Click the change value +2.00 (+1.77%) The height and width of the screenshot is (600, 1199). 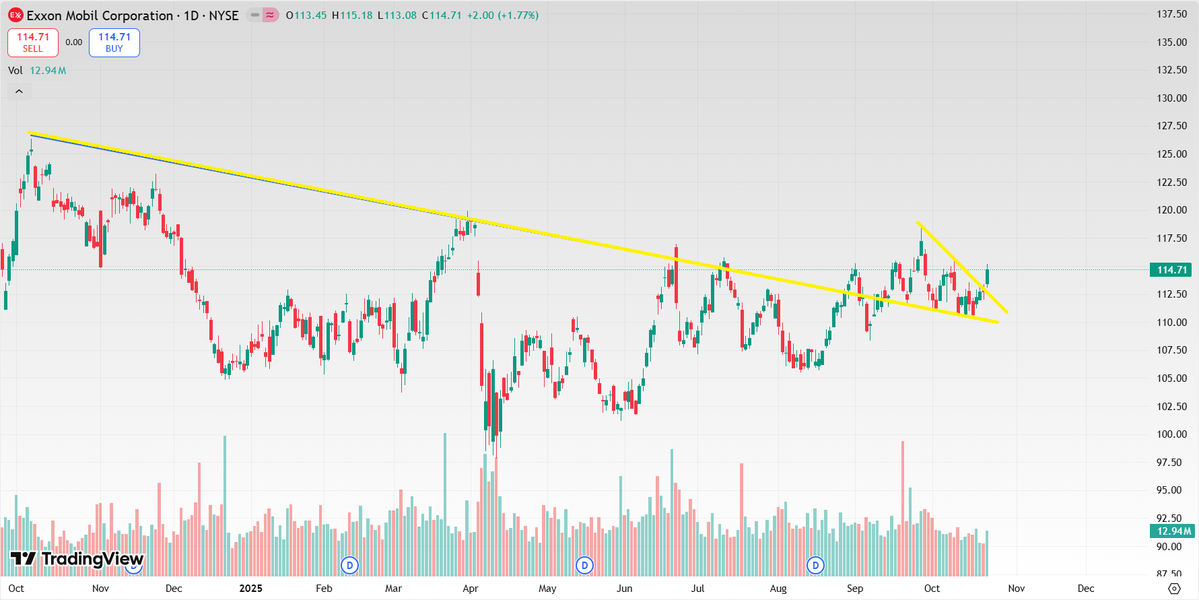[501, 15]
